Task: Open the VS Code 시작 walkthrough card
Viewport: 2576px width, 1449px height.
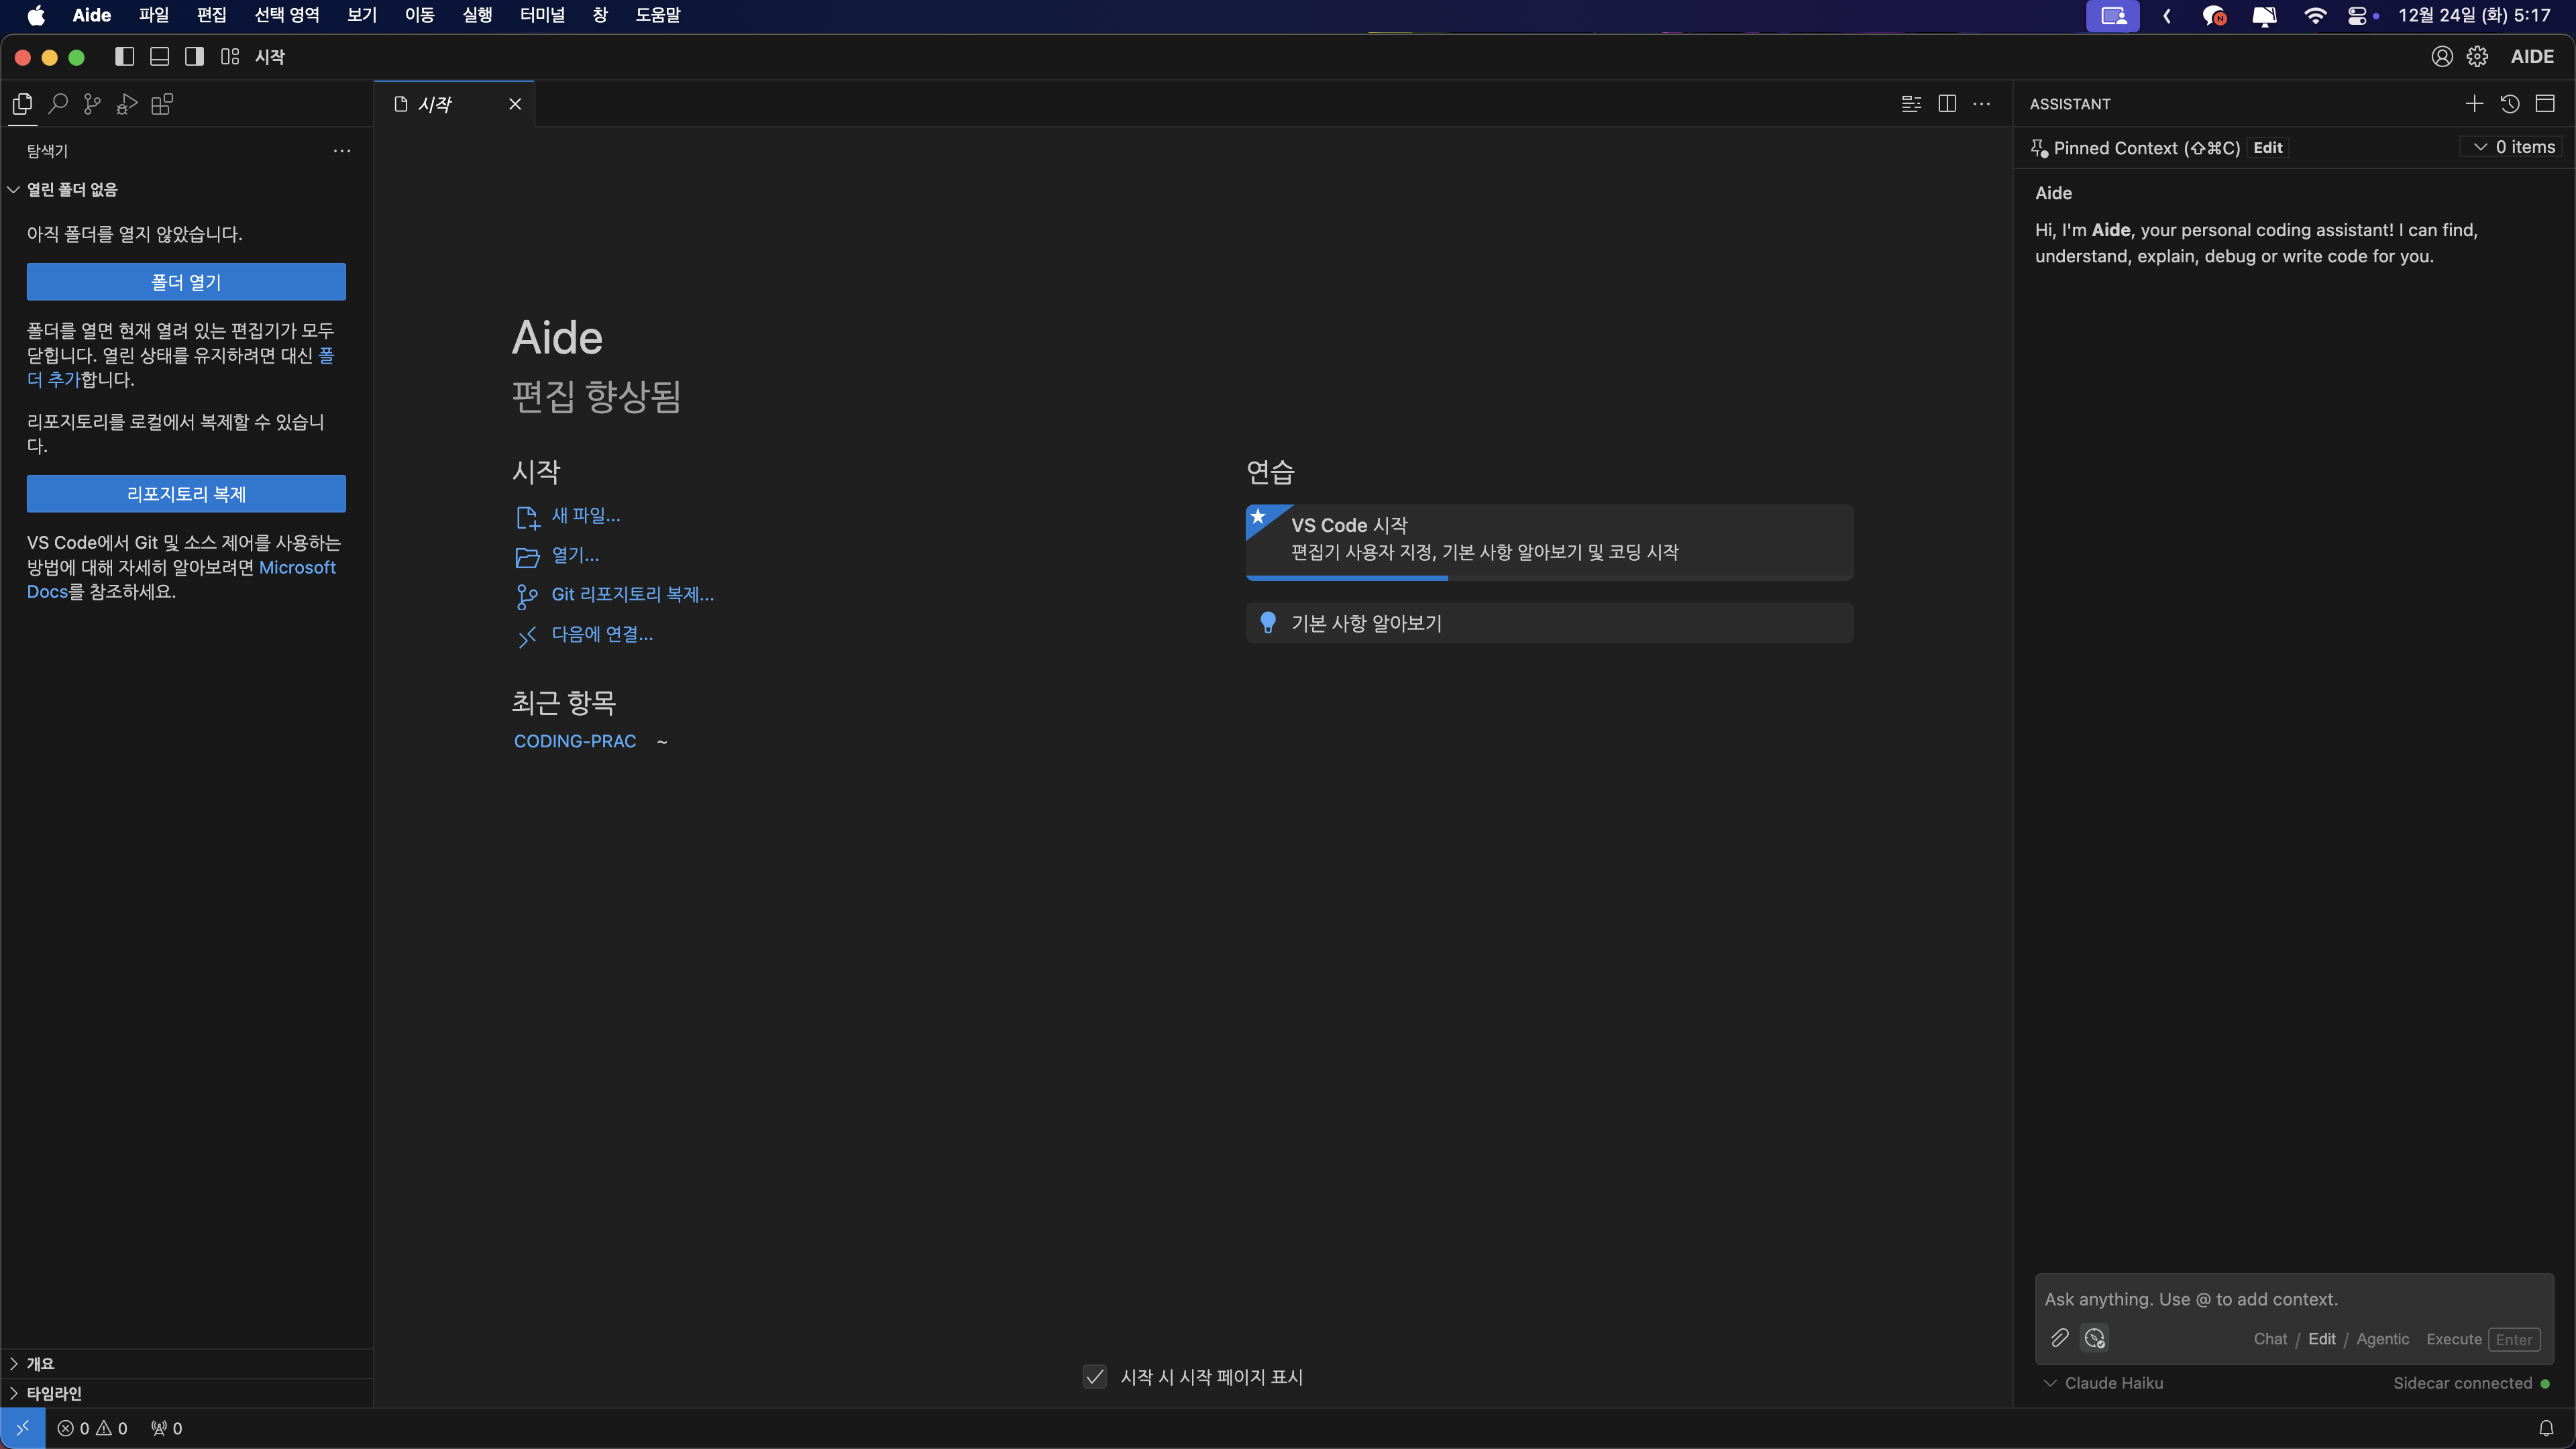Action: click(1549, 542)
